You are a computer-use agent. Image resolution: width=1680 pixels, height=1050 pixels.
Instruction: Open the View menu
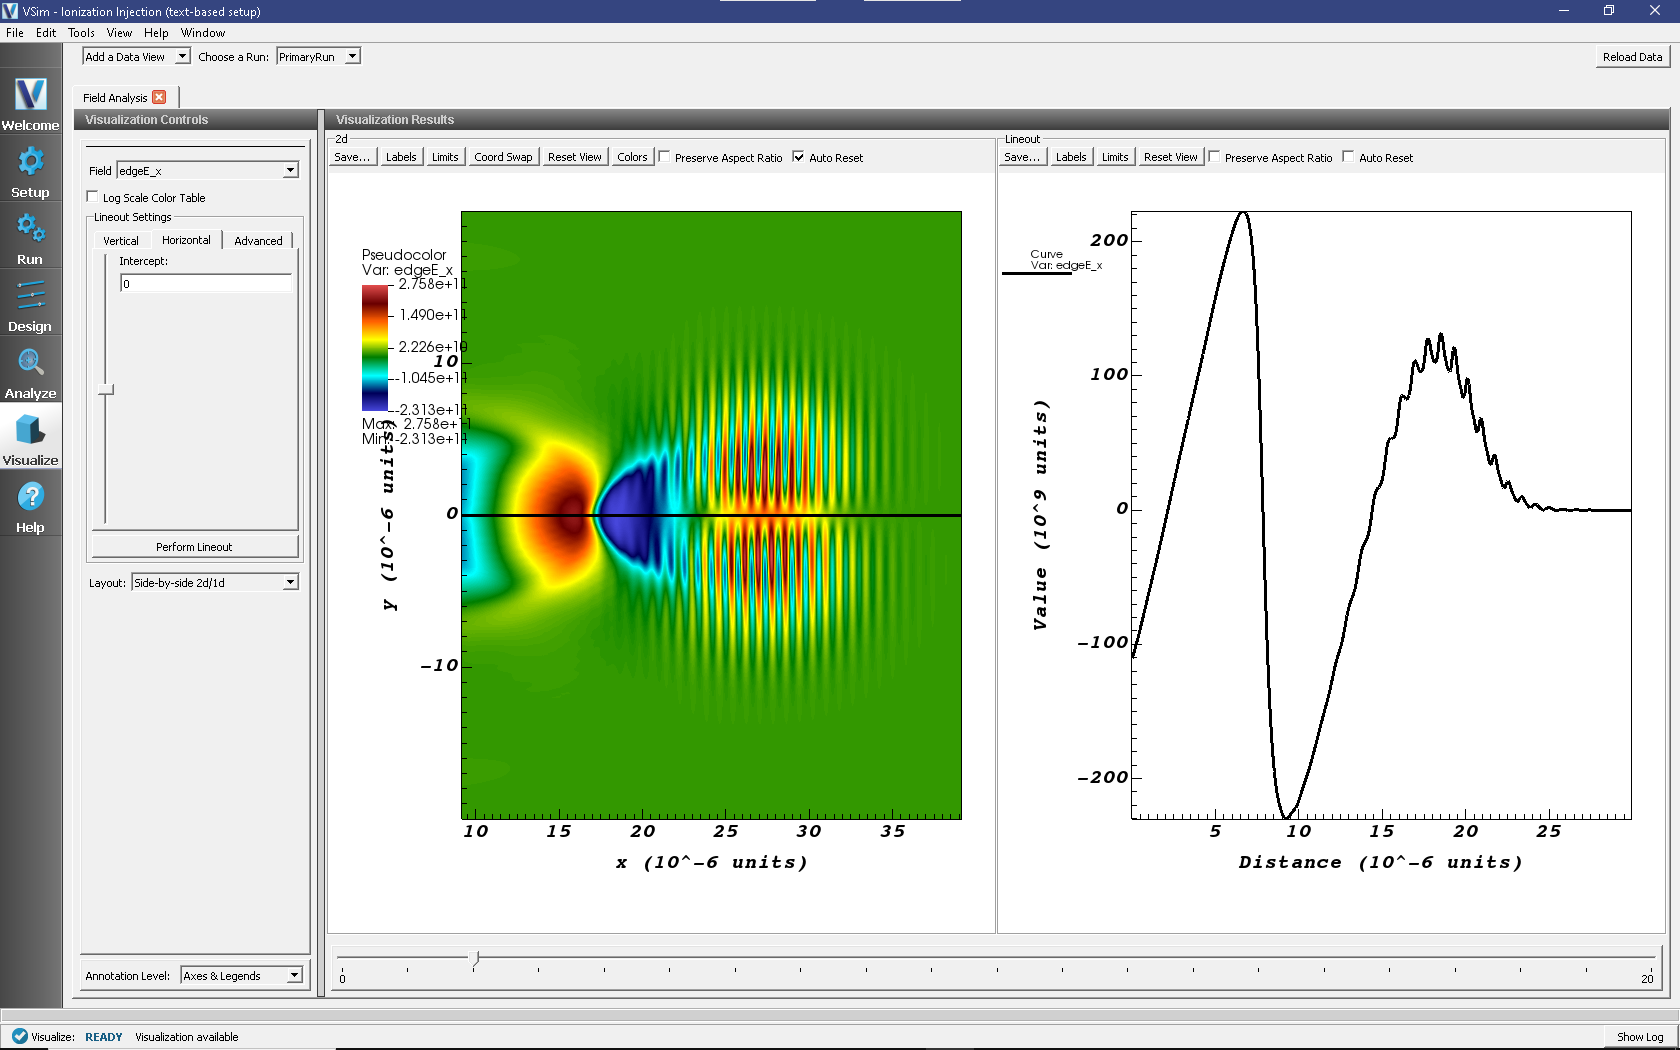[x=119, y=32]
